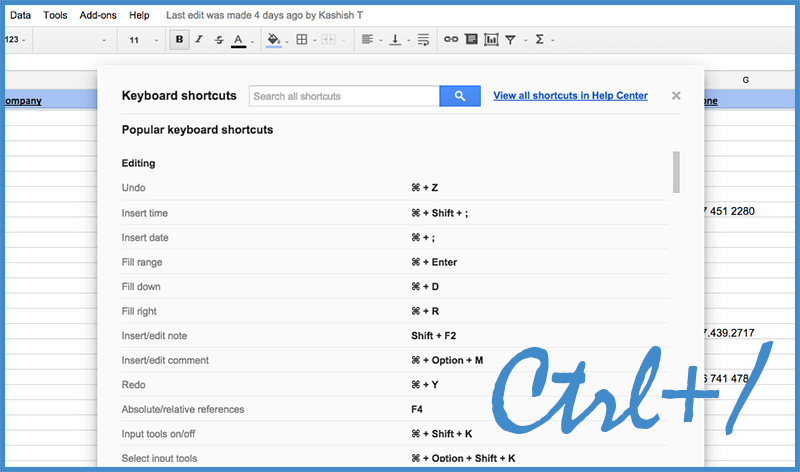Viewport: 800px width, 472px height.
Task: Click Absolute/relative references row
Action: 395,409
